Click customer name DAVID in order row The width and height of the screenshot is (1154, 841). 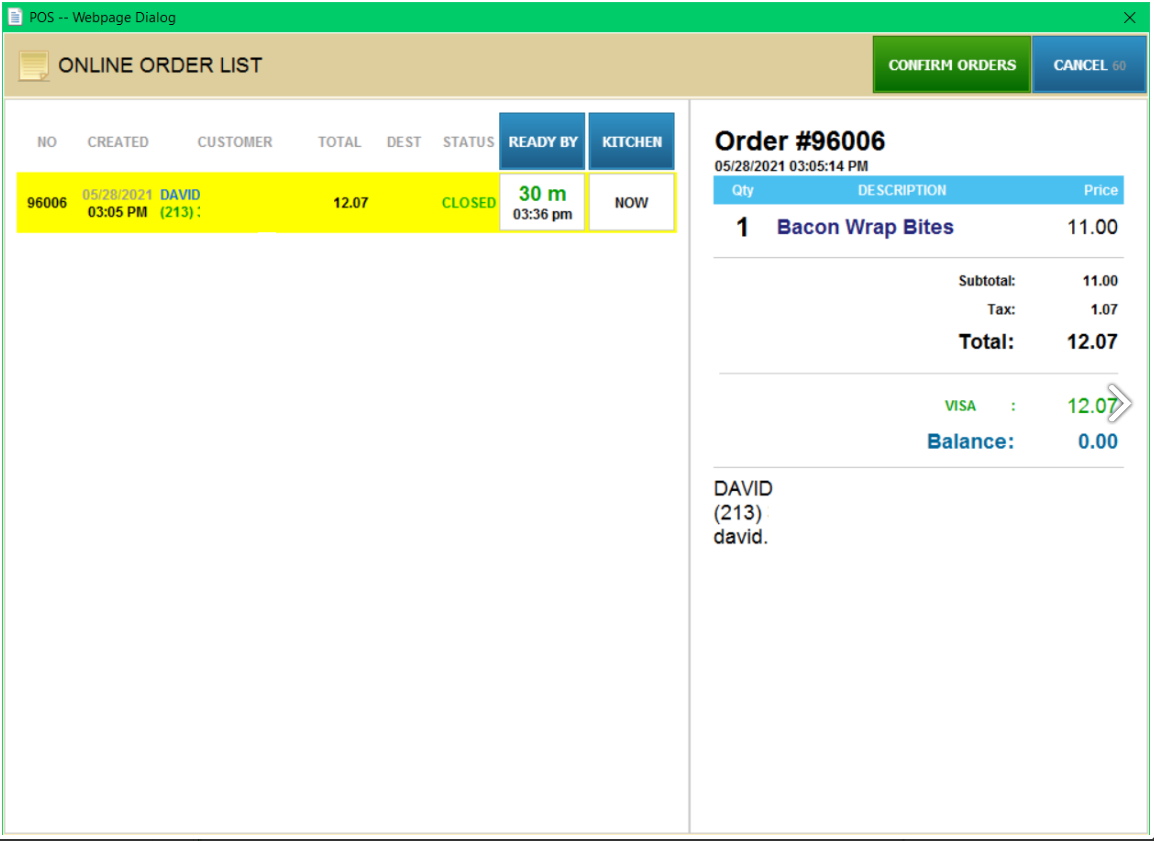point(180,194)
